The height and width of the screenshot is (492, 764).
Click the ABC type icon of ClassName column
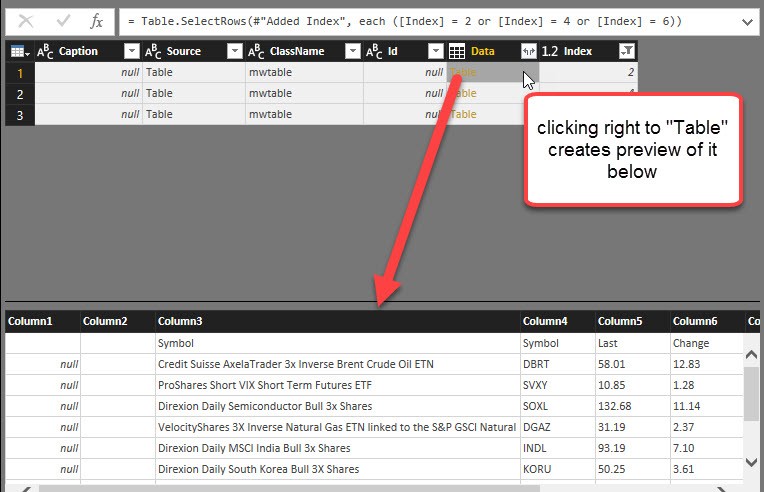coord(256,51)
